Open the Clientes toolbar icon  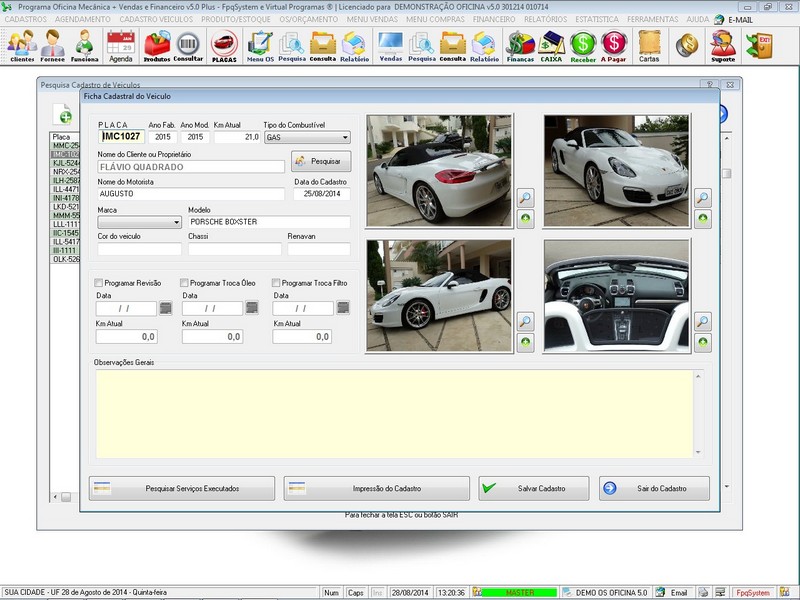click(21, 45)
